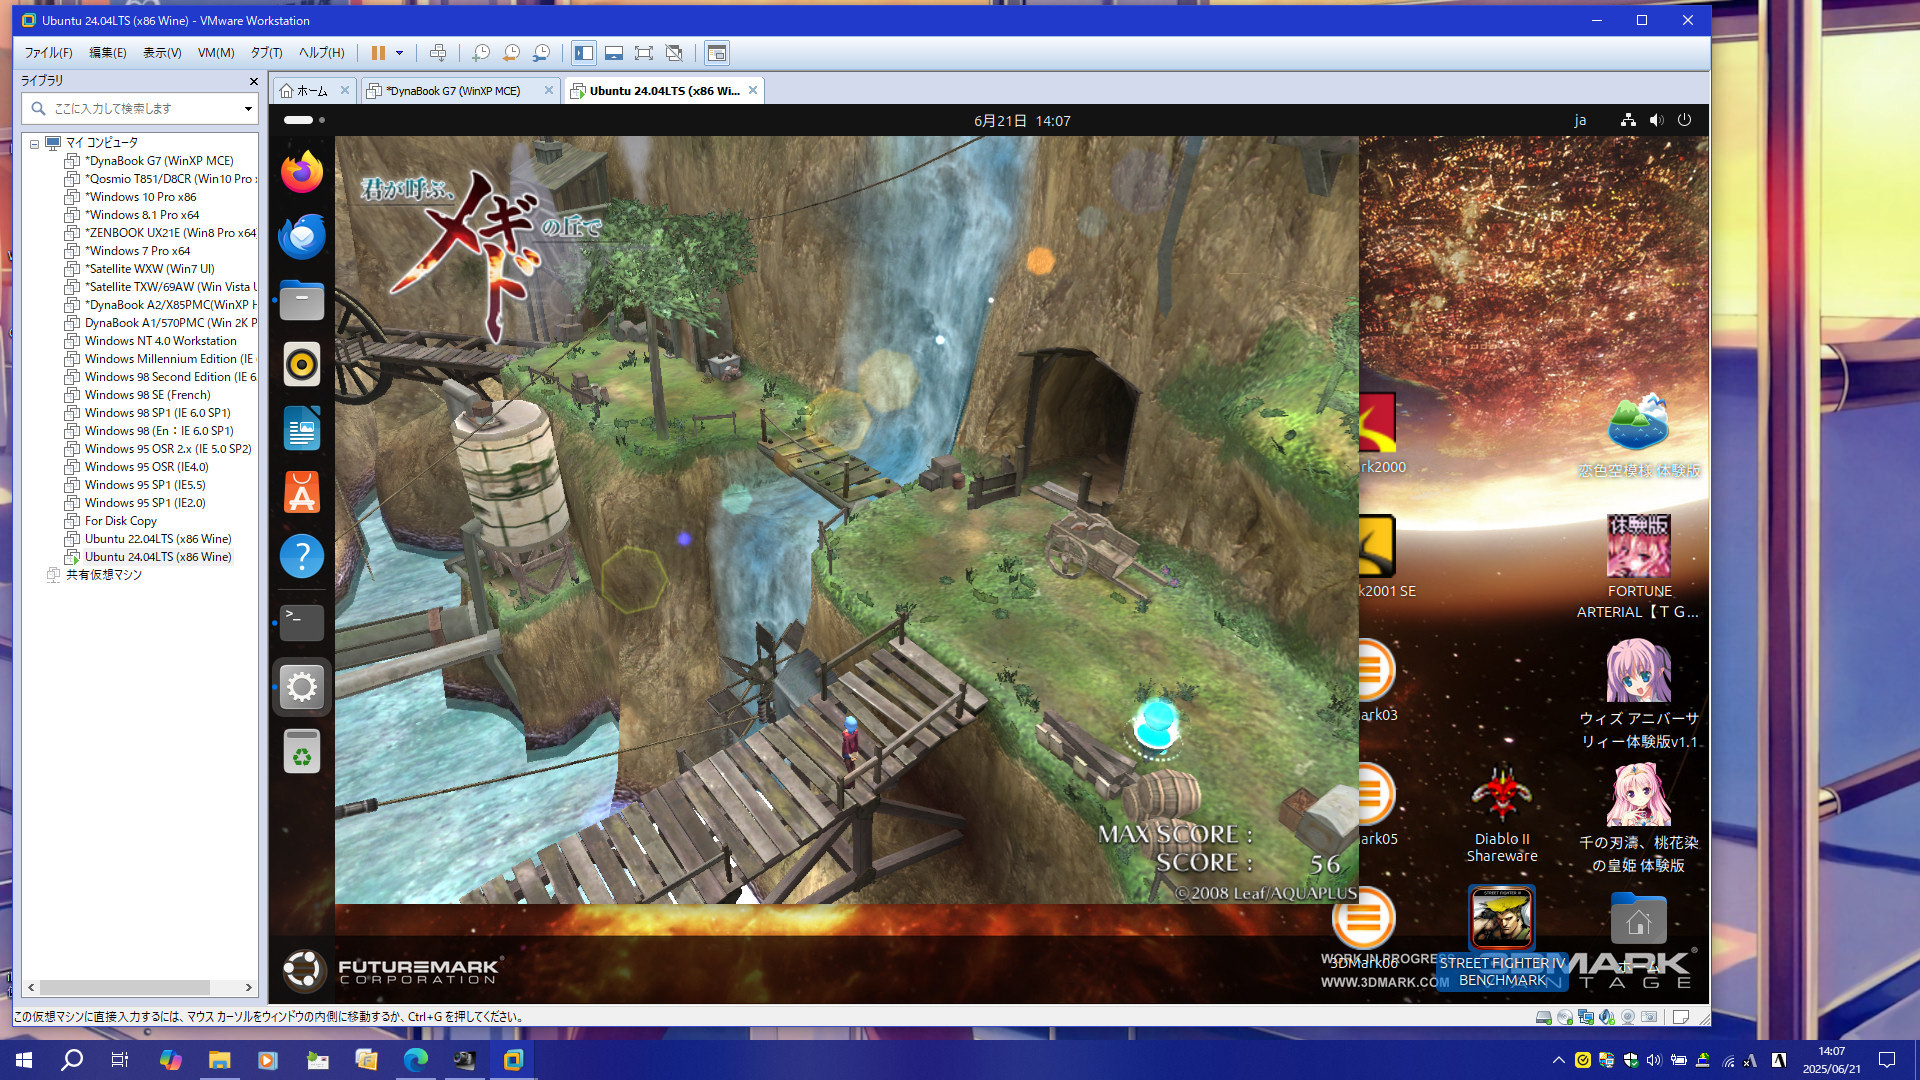Click the console view toolbar icon
Screen dimensions: 1920x1080
click(x=717, y=53)
